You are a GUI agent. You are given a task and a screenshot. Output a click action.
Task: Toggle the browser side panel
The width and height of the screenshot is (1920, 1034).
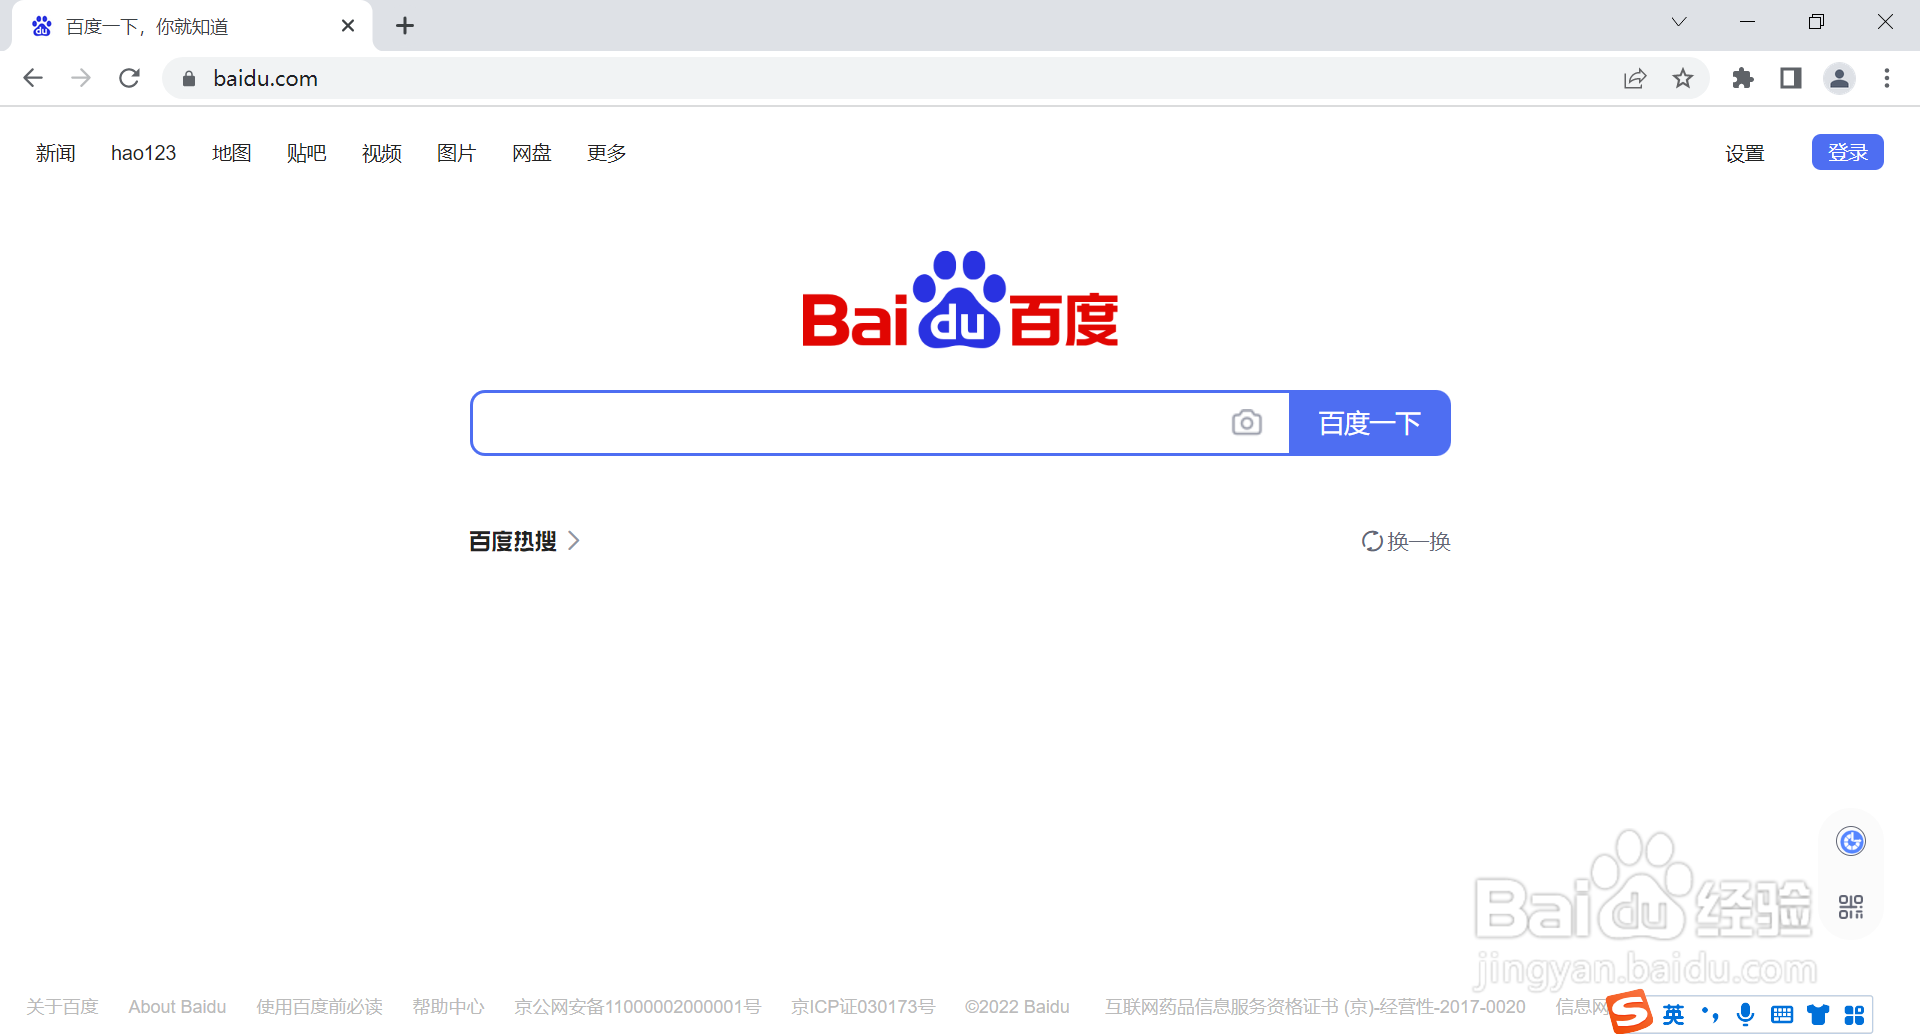click(1791, 78)
